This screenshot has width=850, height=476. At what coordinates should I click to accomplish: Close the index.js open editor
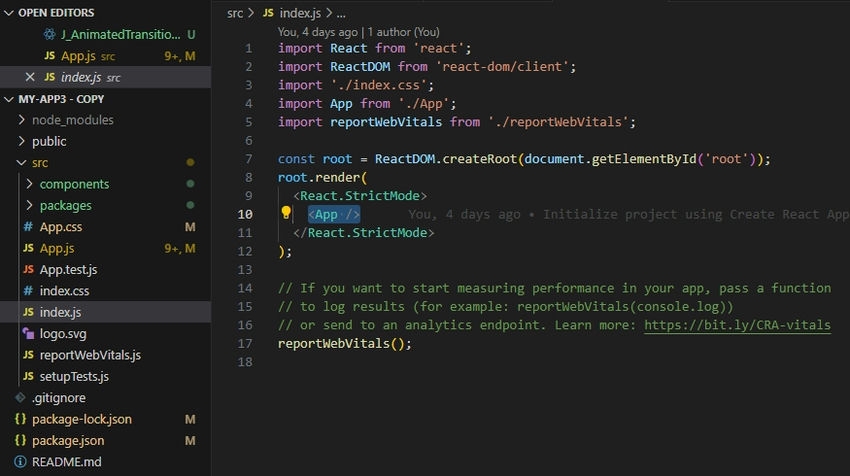[29, 77]
